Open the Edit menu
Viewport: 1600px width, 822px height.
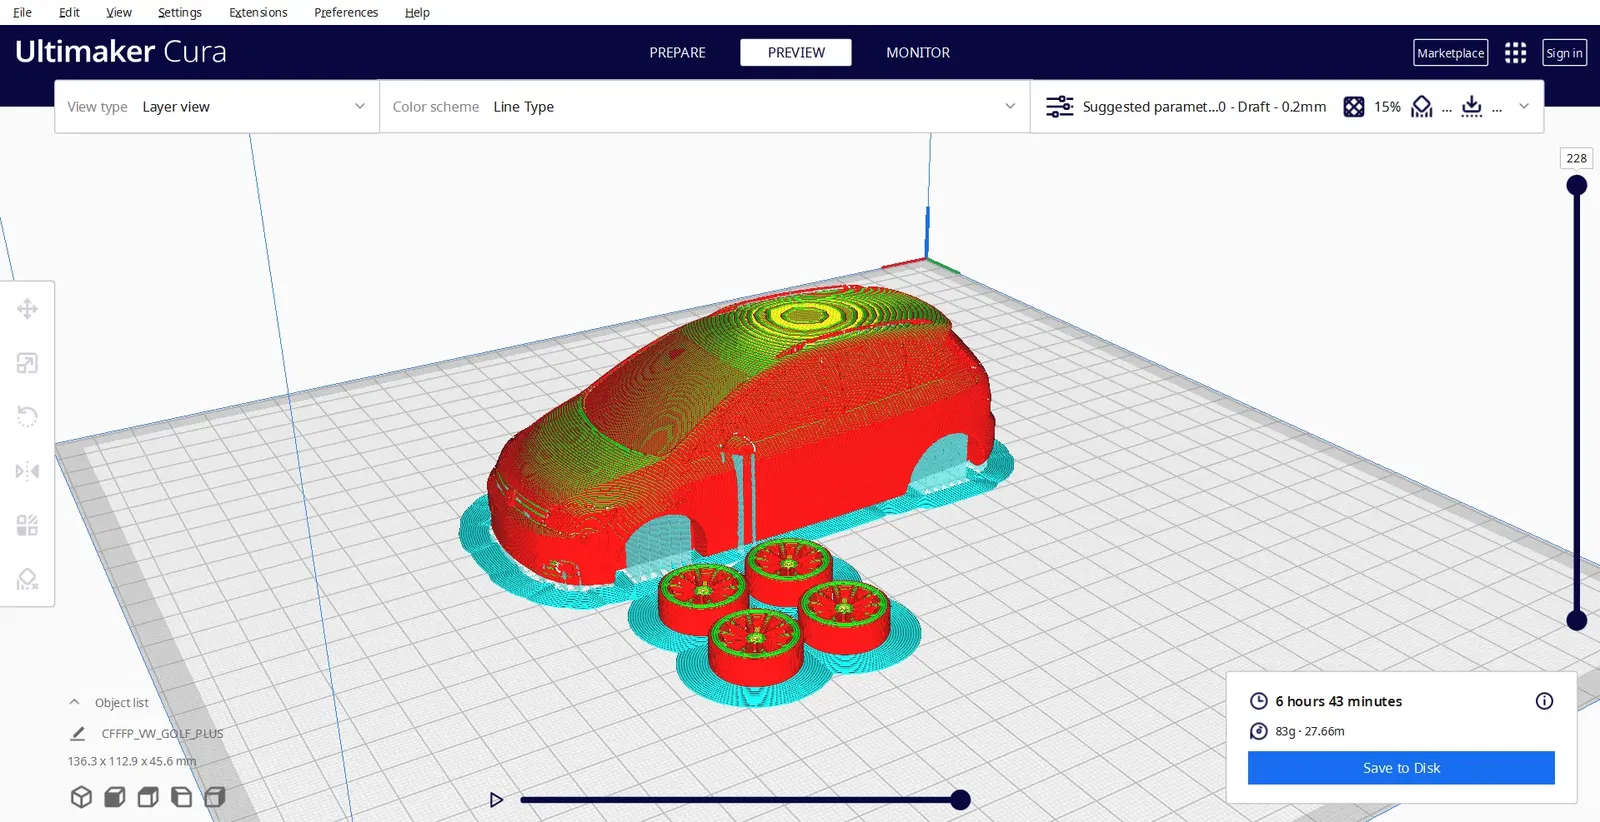point(69,12)
